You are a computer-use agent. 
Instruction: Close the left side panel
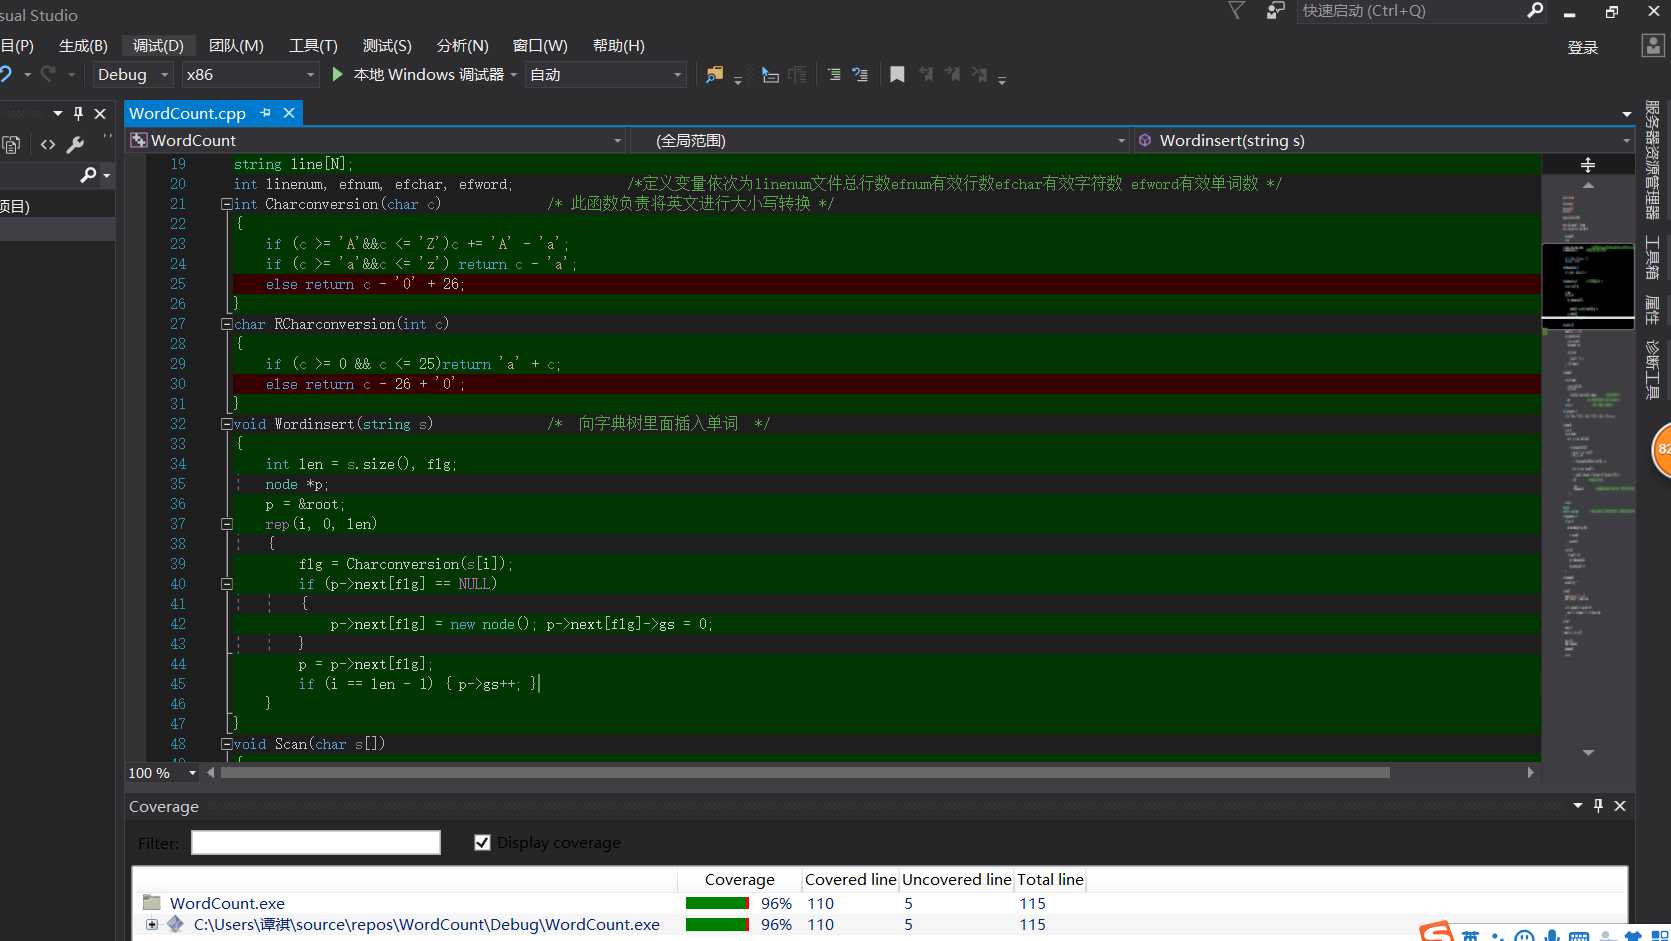click(x=100, y=114)
